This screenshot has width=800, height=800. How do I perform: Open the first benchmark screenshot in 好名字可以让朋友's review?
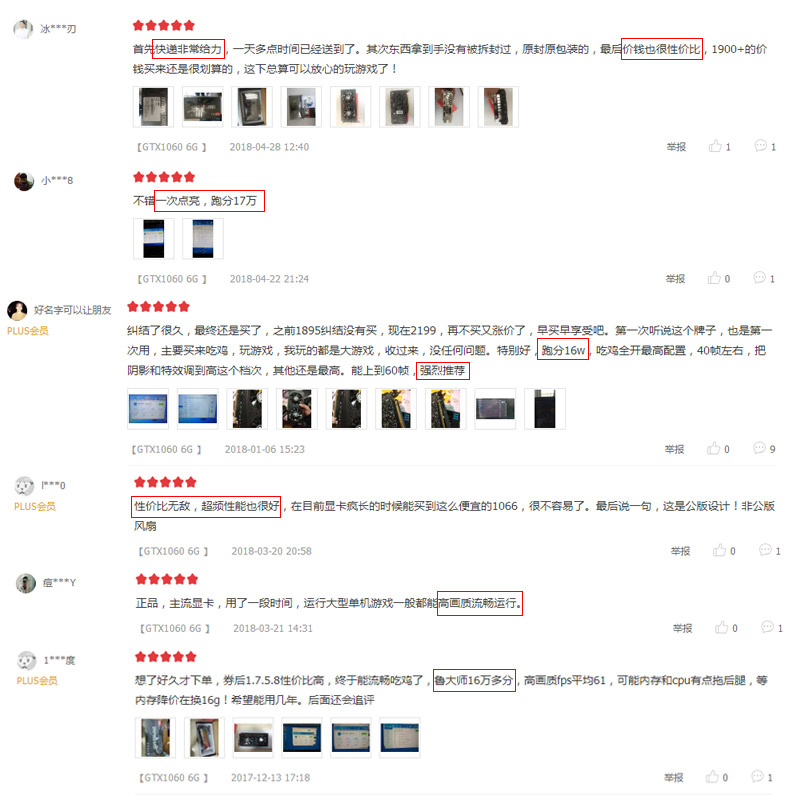[147, 409]
